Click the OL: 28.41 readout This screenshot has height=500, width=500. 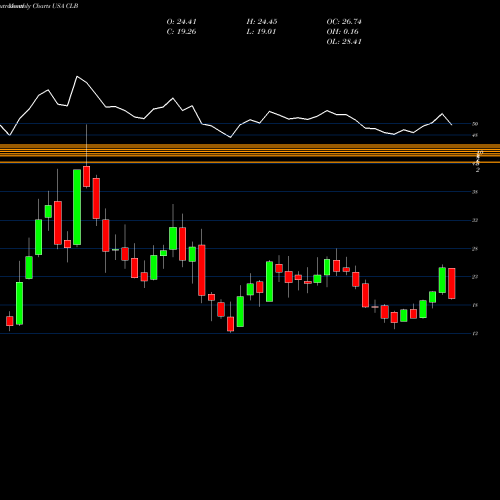pyautogui.click(x=344, y=42)
